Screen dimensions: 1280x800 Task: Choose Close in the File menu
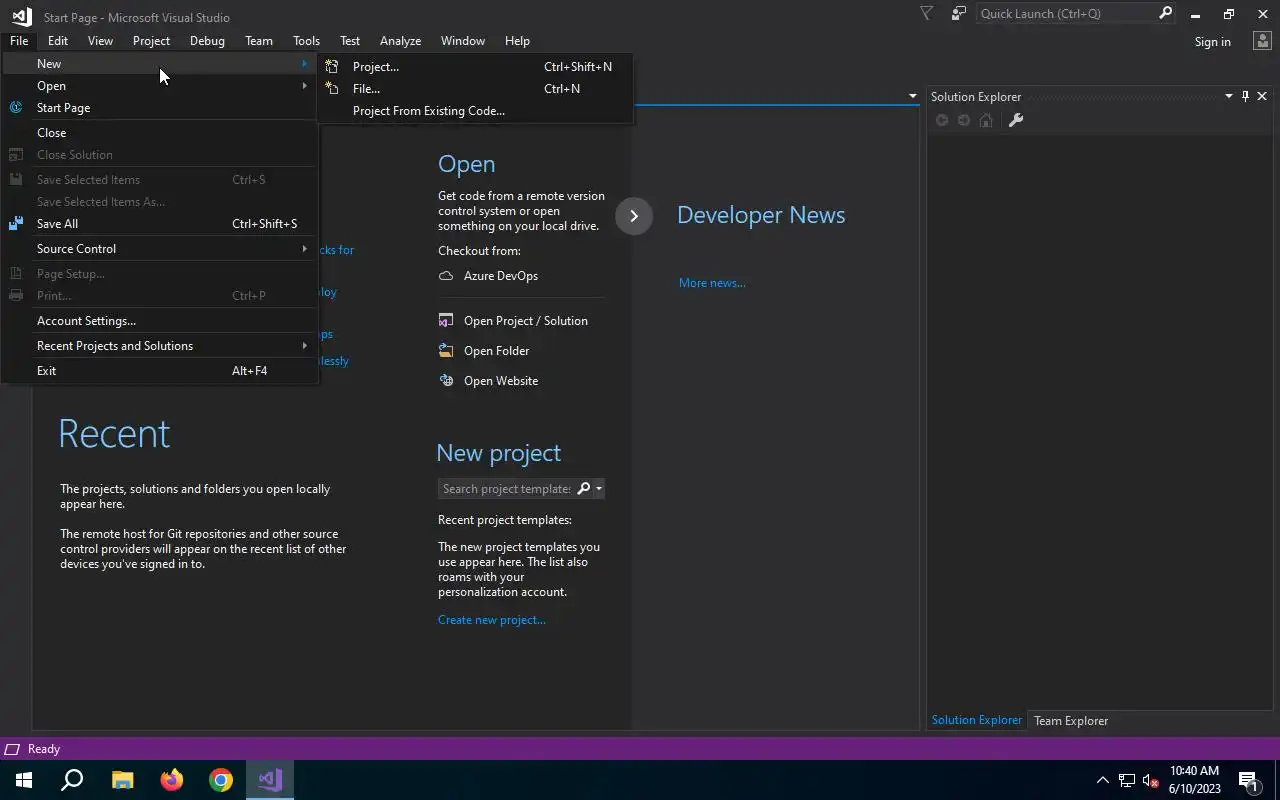(x=160, y=132)
